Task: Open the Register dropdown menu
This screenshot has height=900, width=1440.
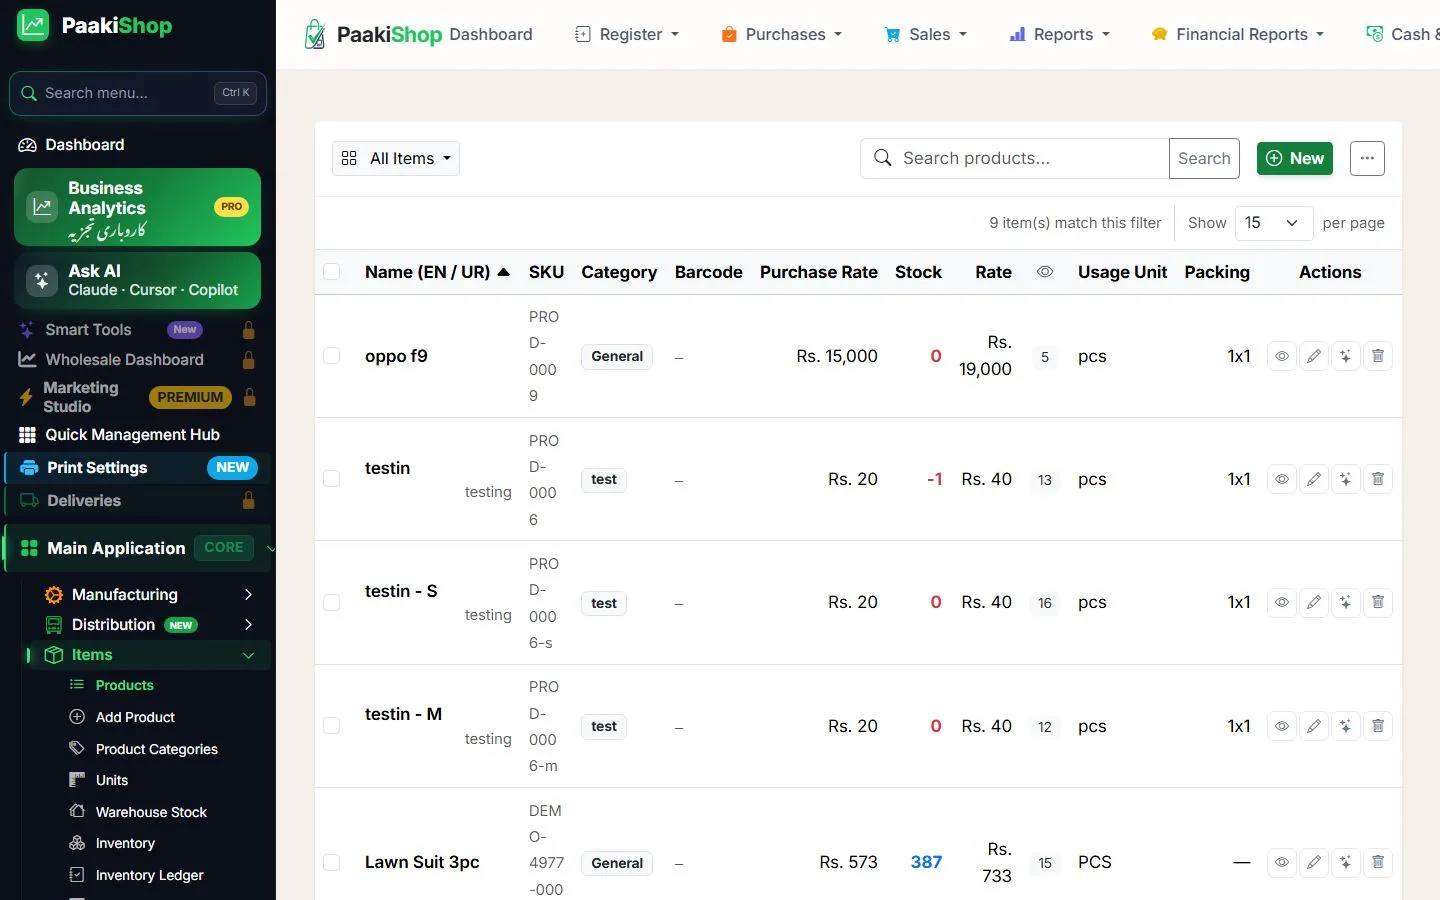Action: pos(627,34)
